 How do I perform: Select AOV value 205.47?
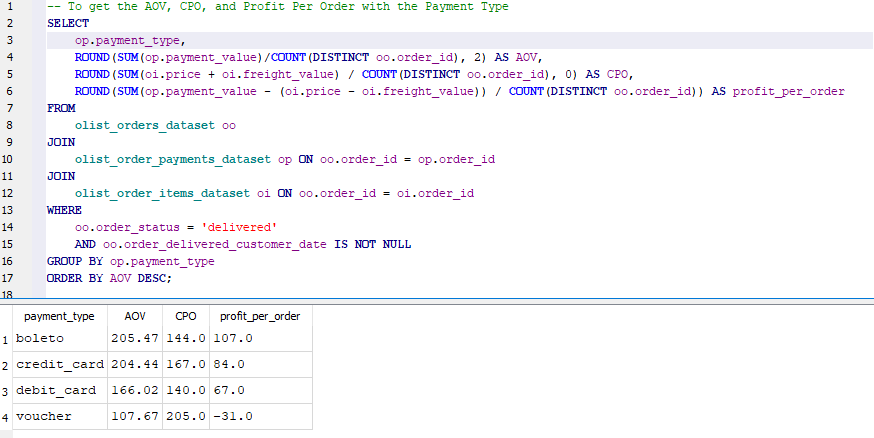(135, 338)
